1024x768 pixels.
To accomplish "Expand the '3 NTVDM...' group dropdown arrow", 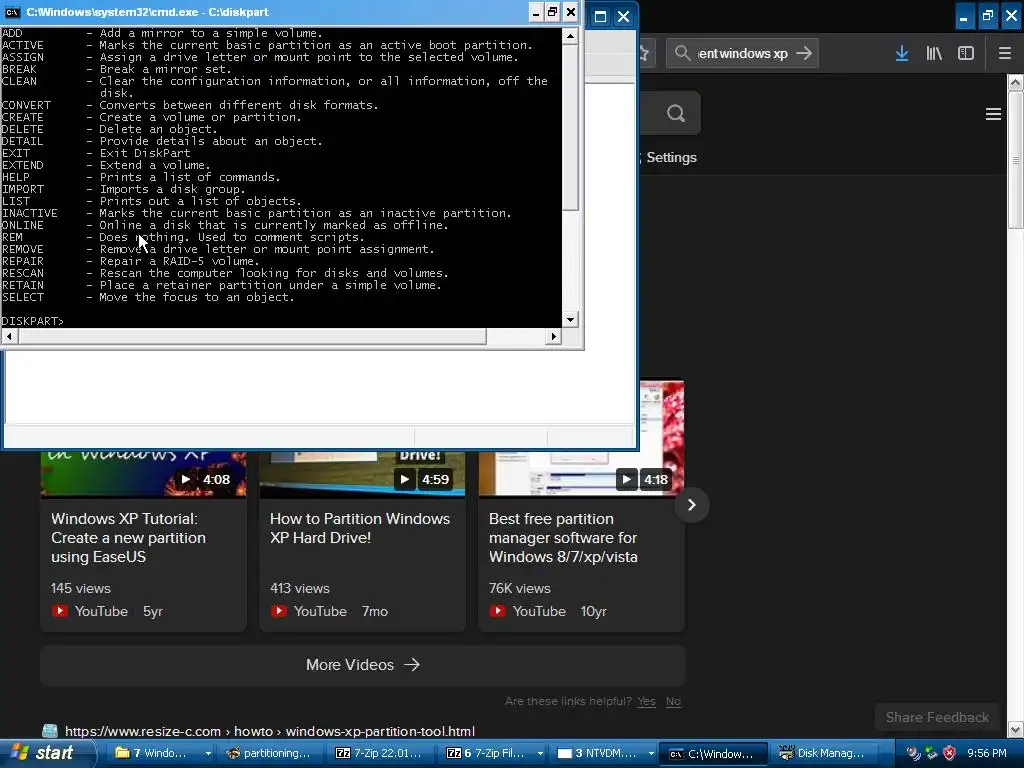I will [x=651, y=753].
